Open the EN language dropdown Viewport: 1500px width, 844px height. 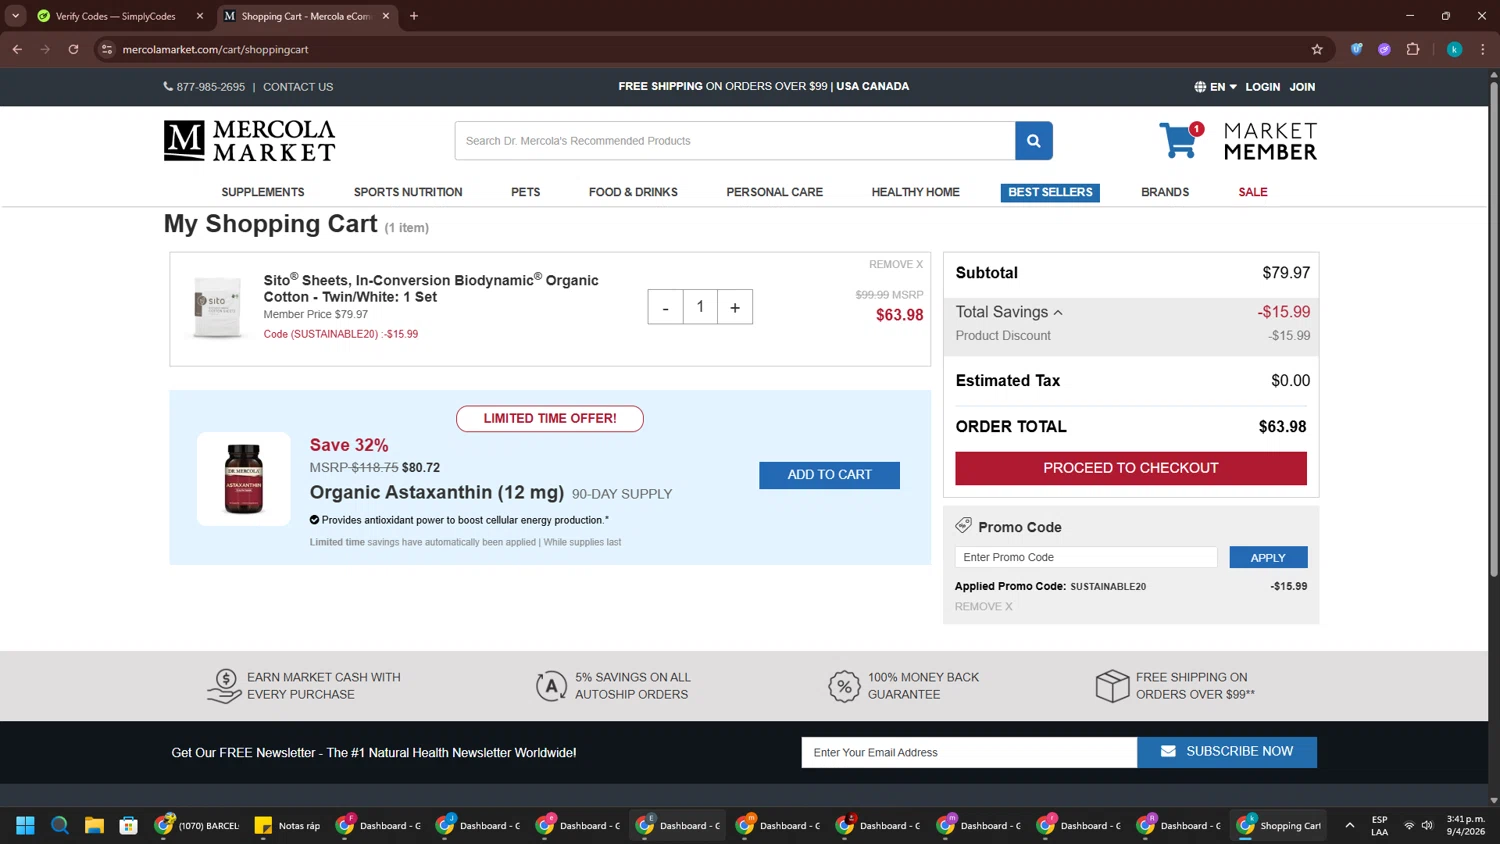pyautogui.click(x=1223, y=87)
